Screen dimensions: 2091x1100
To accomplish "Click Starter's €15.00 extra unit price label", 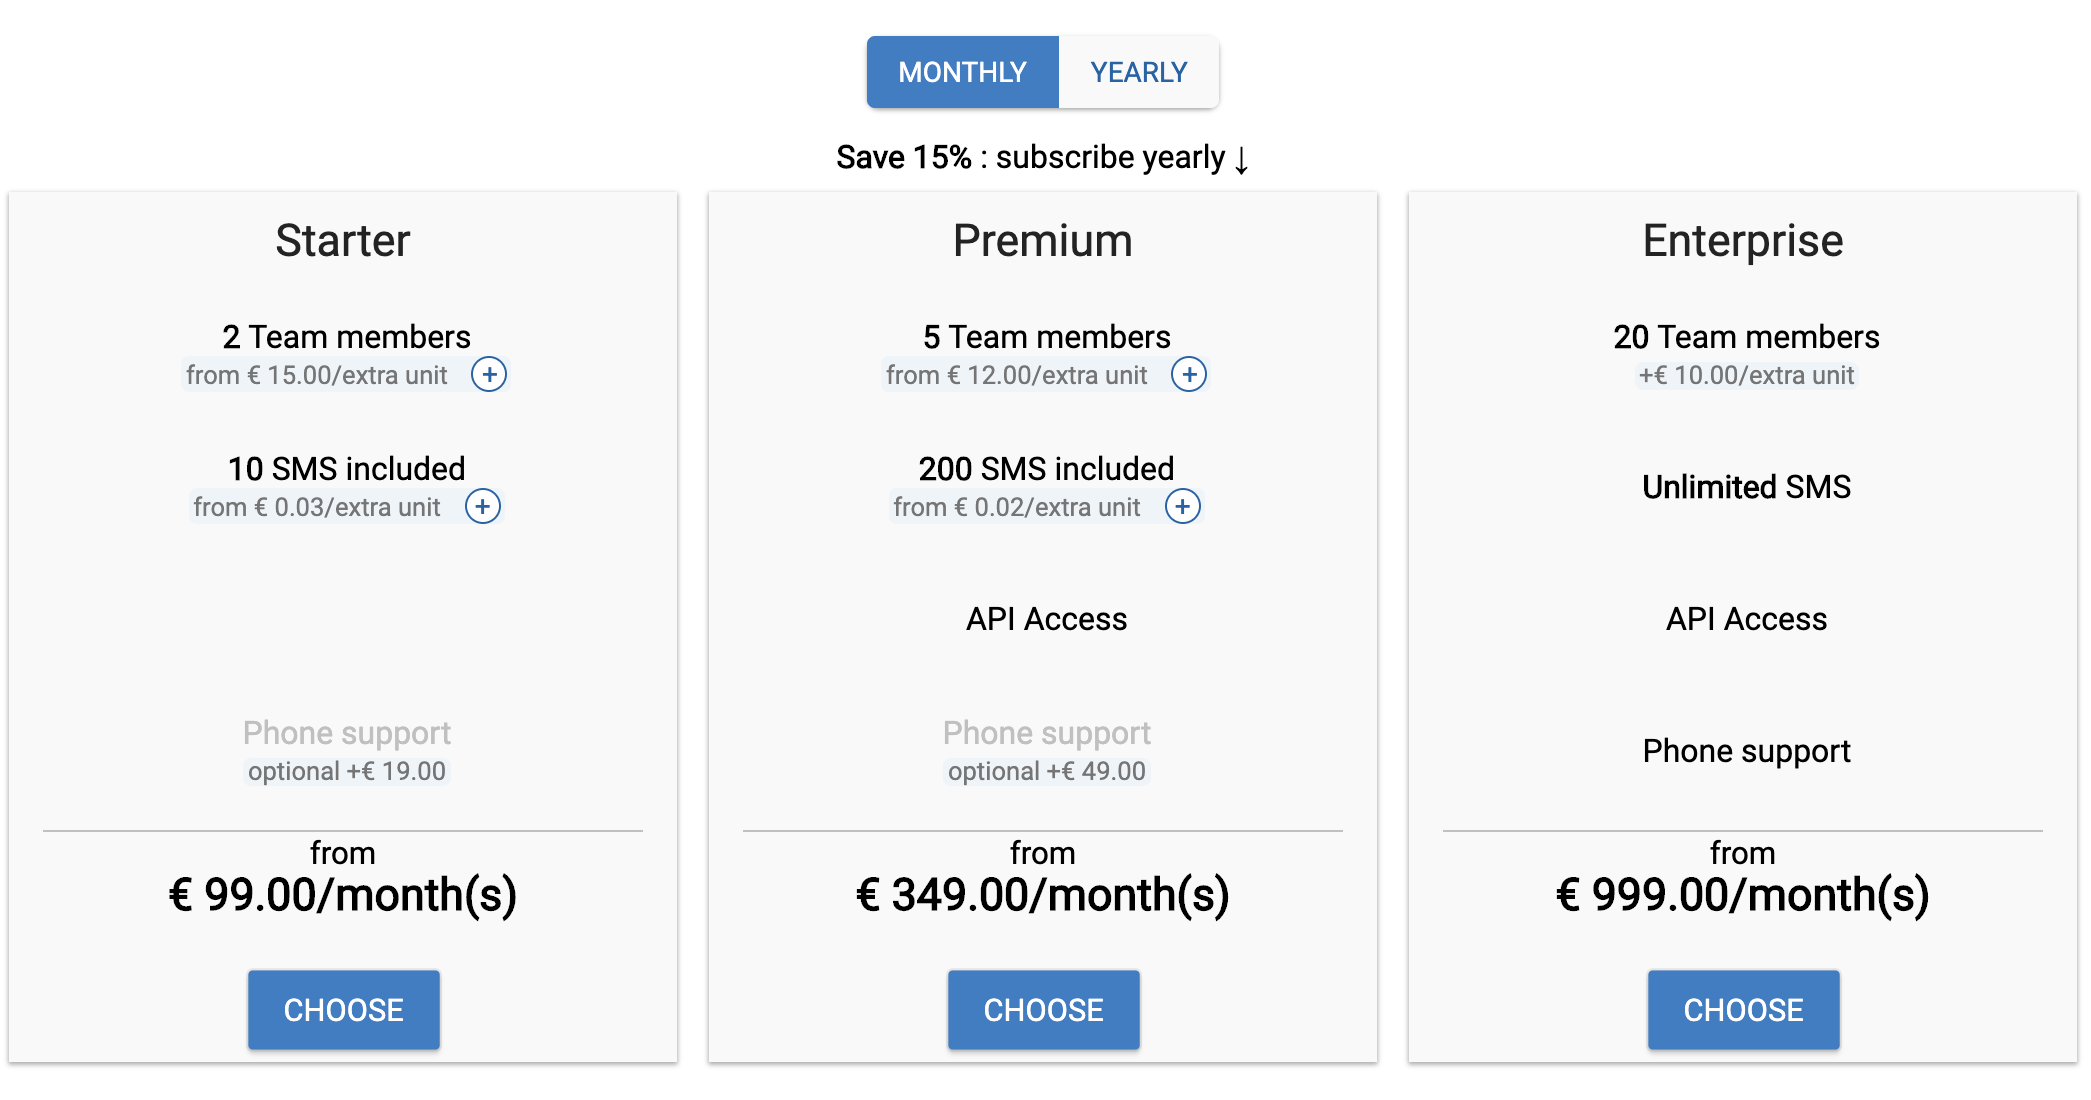I will (316, 376).
